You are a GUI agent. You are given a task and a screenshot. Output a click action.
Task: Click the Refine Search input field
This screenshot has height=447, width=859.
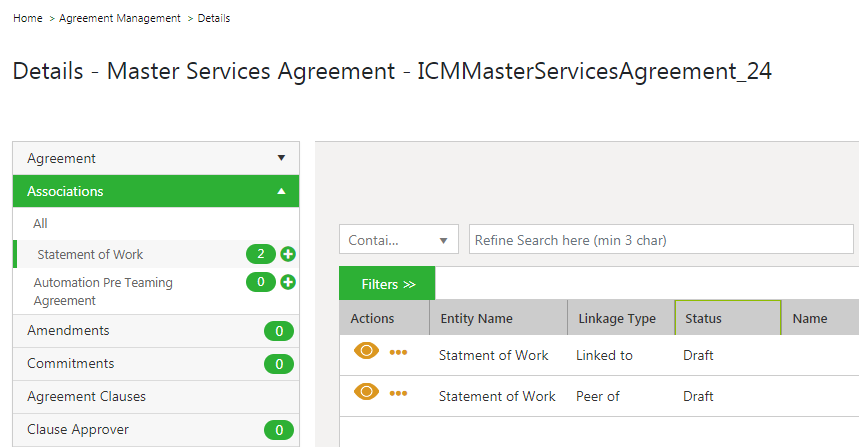660,240
